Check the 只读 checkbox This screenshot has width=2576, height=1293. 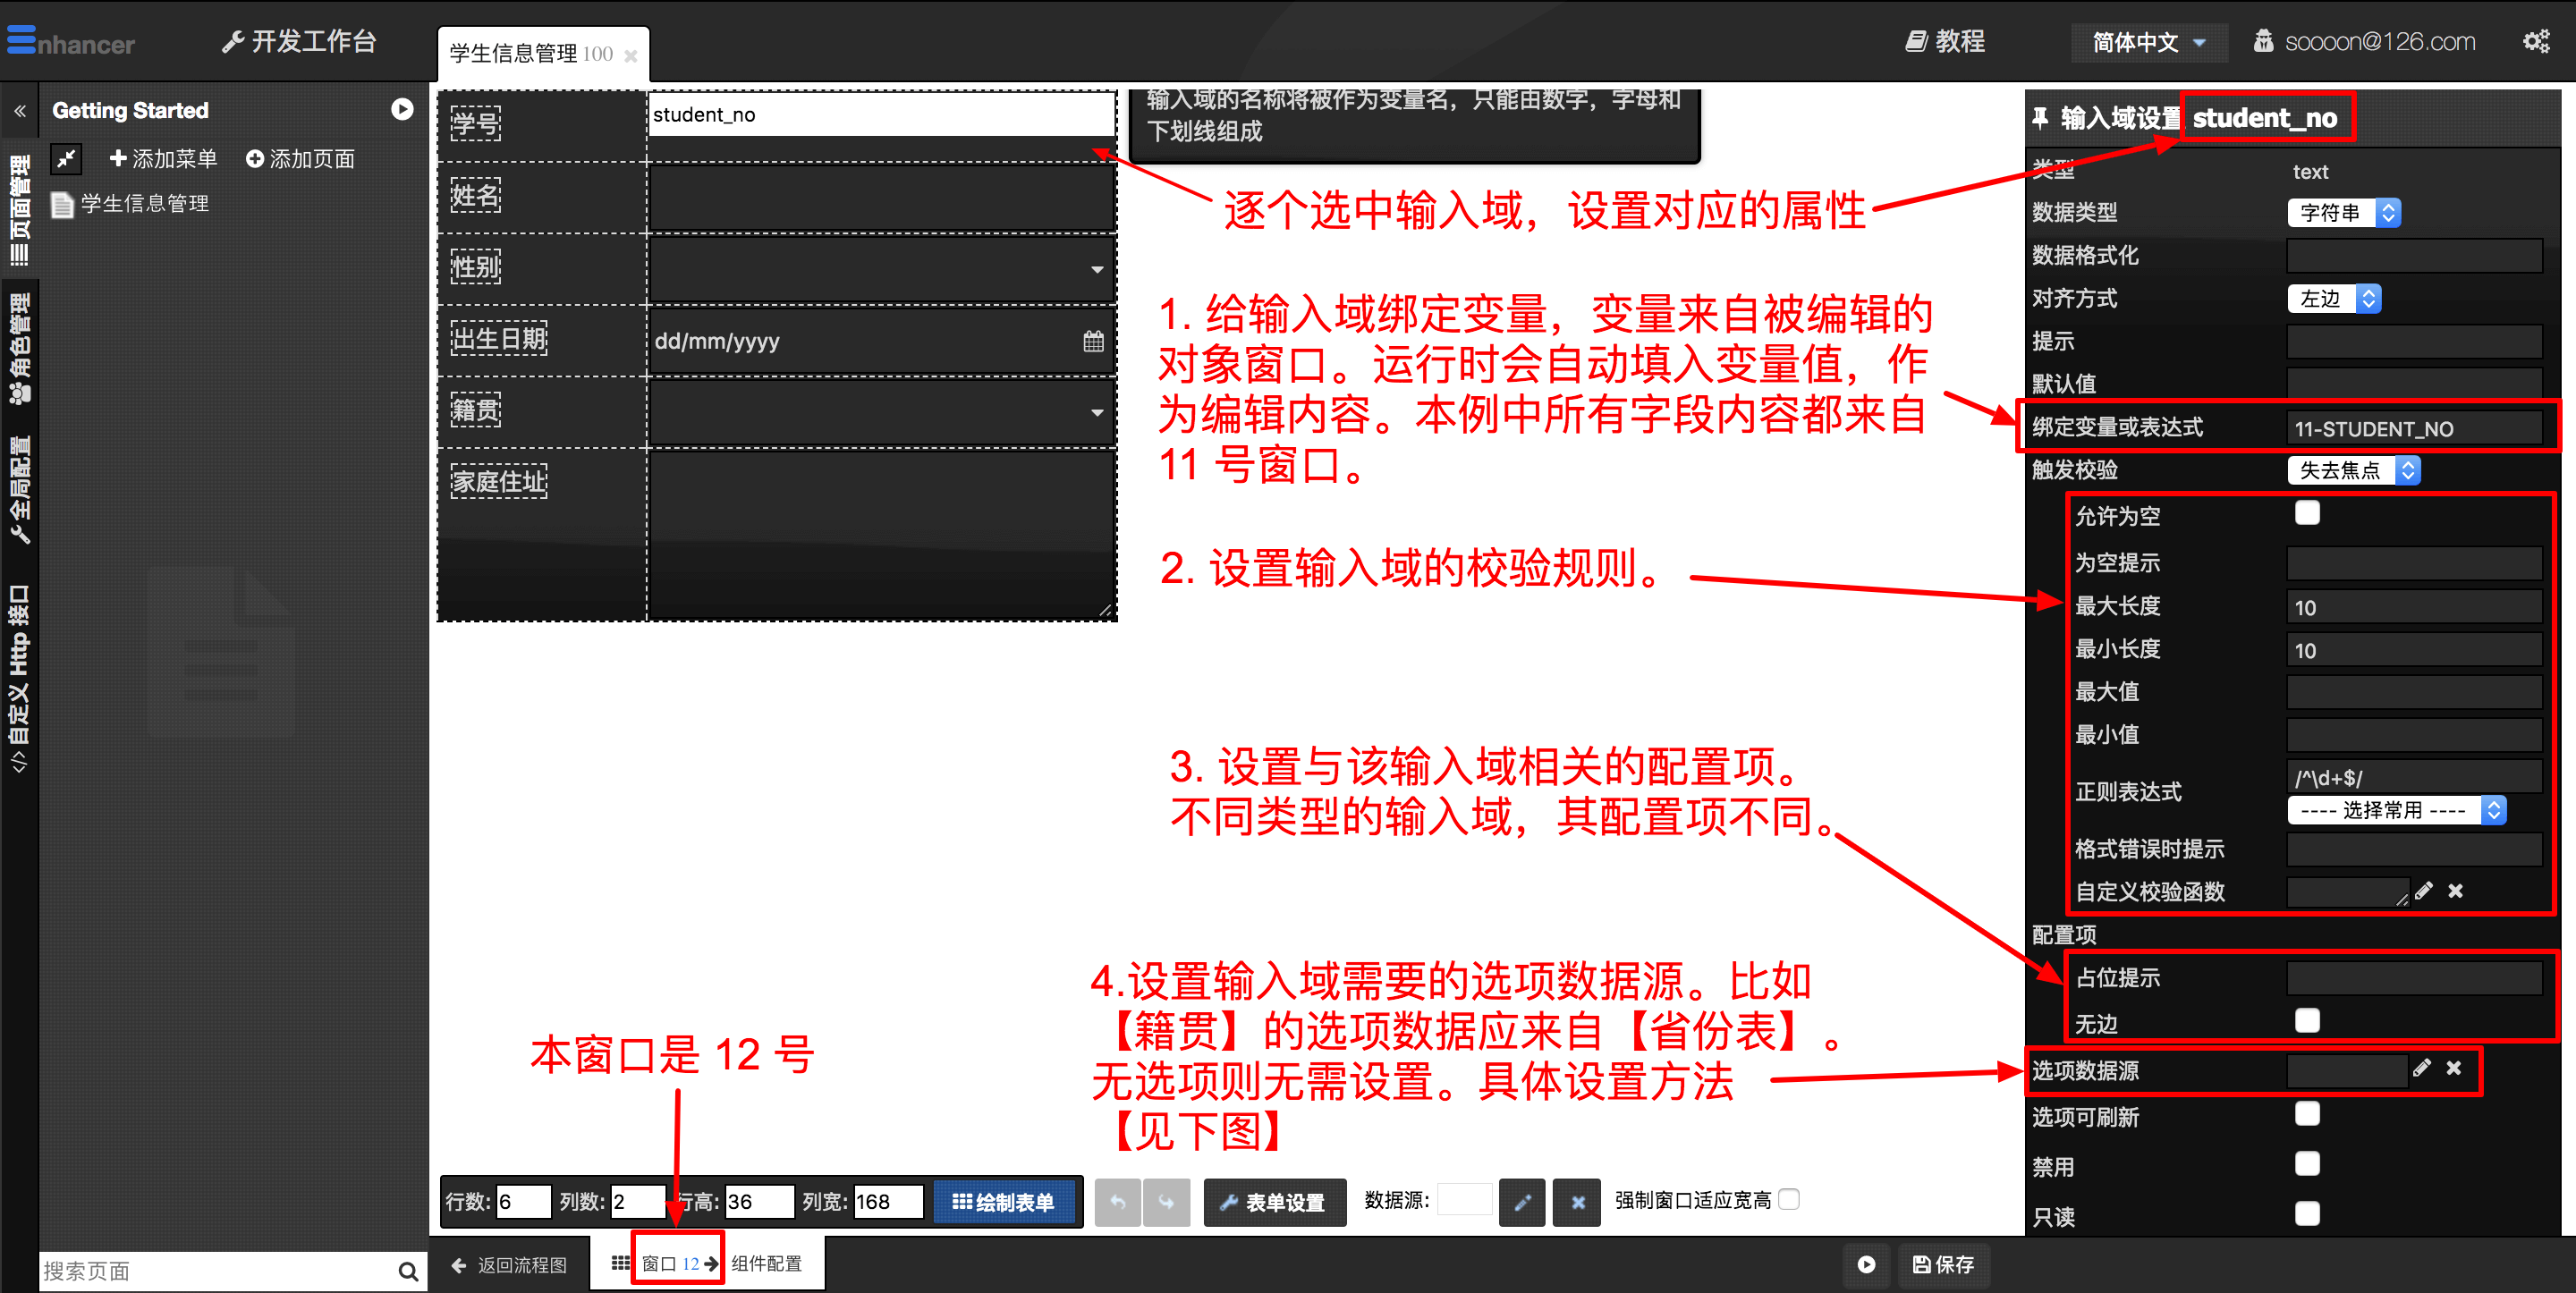tap(2307, 1214)
